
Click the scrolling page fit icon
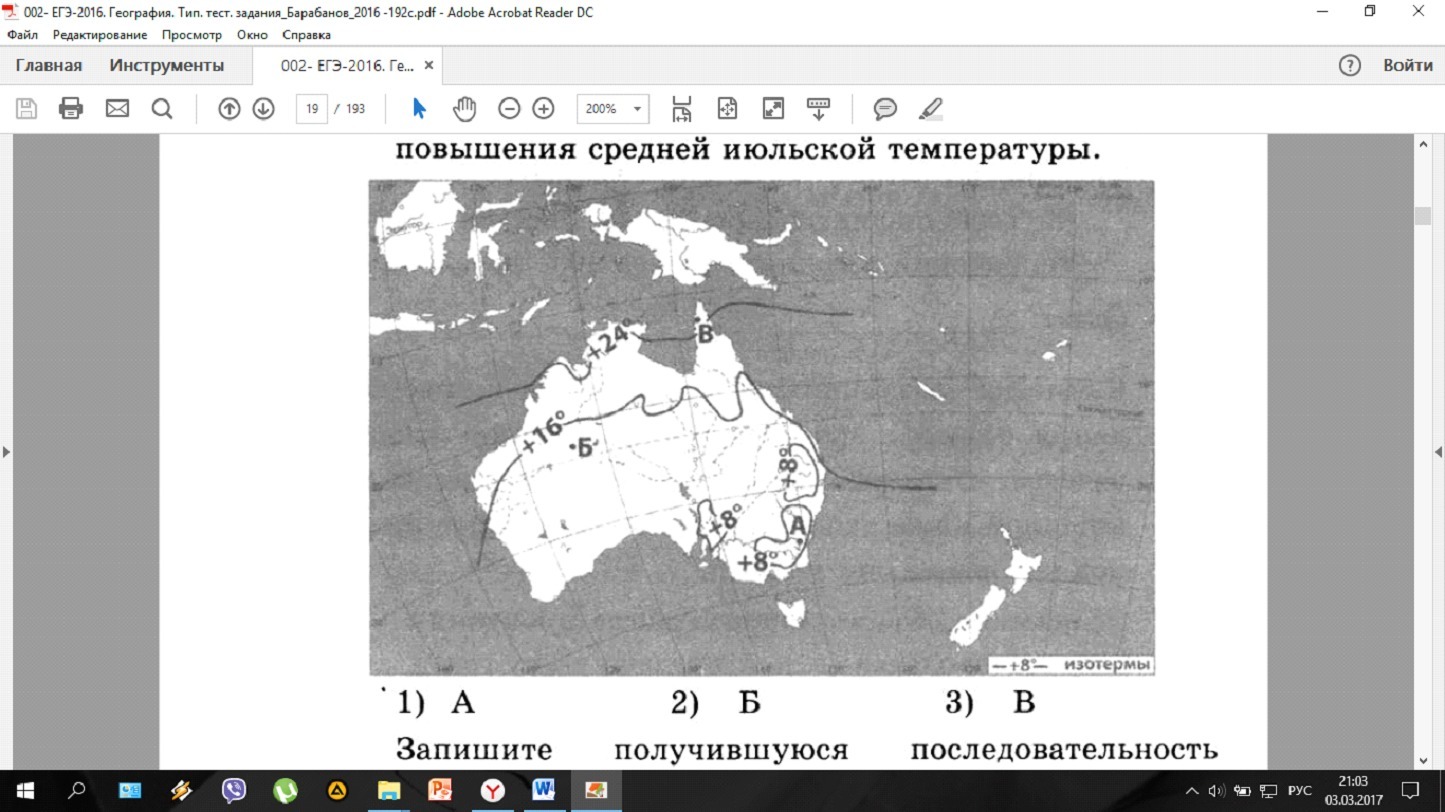tap(682, 108)
